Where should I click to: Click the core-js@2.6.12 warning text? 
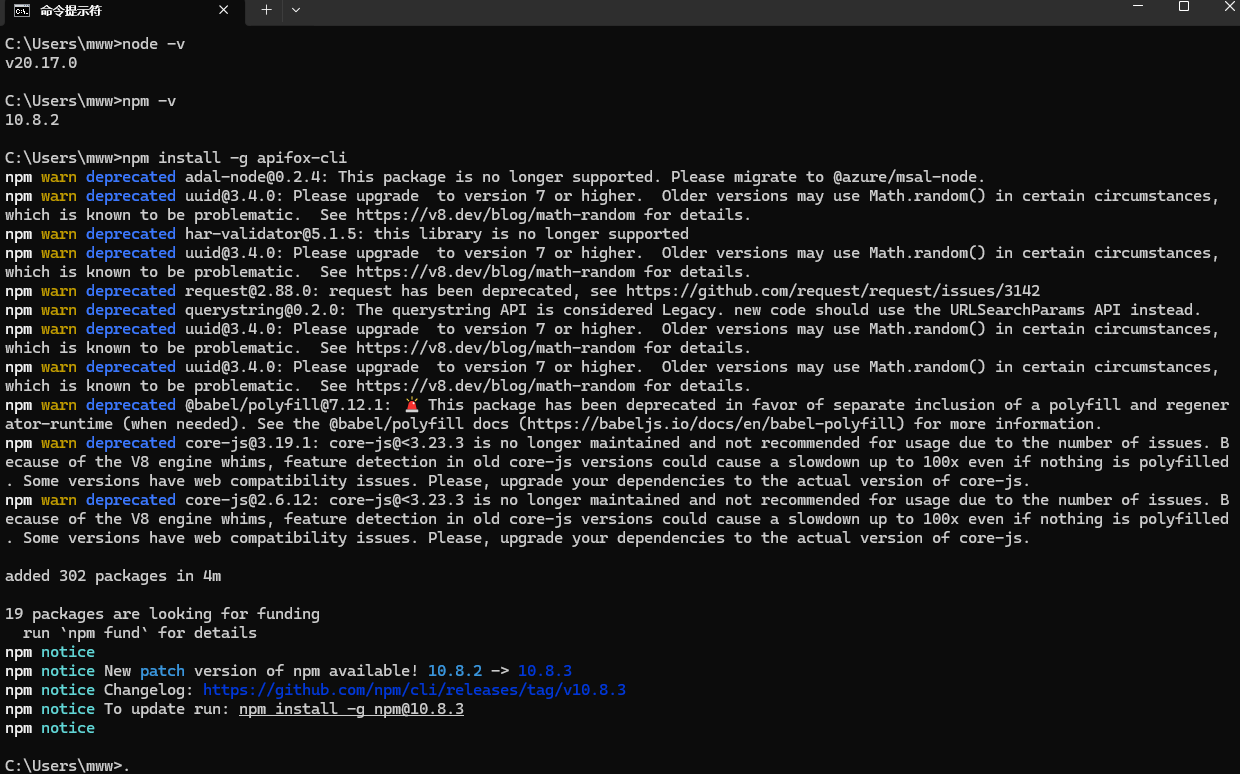(x=617, y=519)
